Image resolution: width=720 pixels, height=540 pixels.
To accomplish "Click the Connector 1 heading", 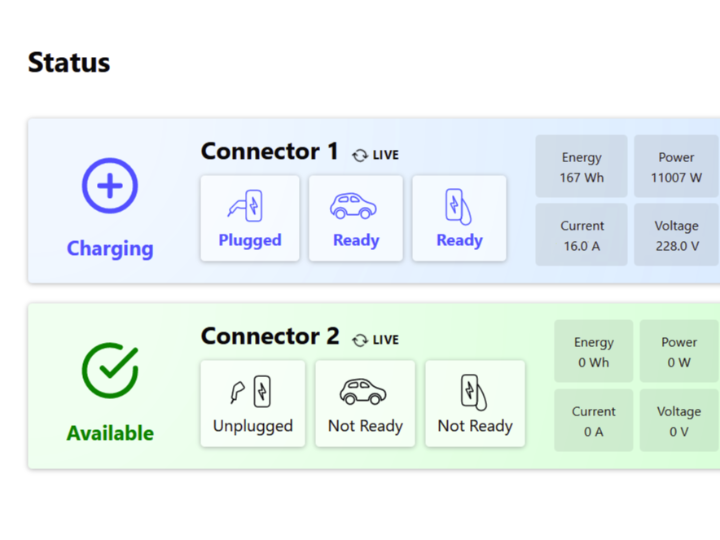I will [269, 152].
